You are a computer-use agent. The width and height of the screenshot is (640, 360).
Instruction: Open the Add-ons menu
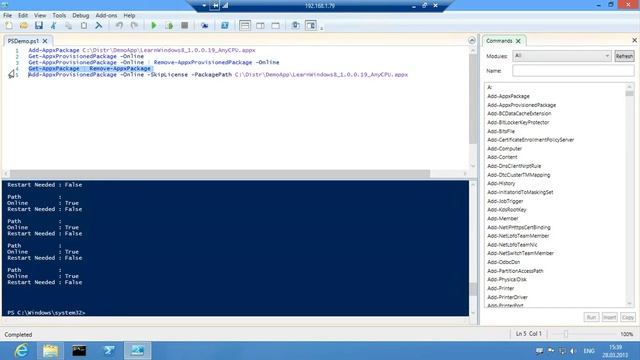106,16
